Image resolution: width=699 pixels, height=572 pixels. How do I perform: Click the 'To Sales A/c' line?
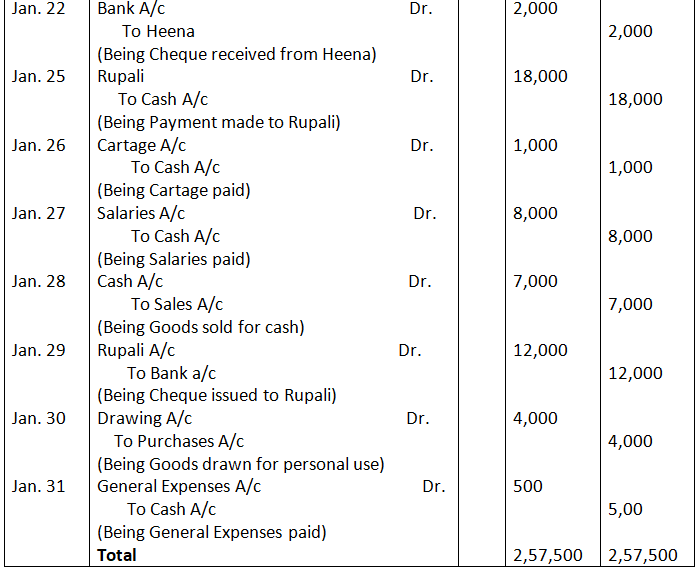pyautogui.click(x=177, y=304)
